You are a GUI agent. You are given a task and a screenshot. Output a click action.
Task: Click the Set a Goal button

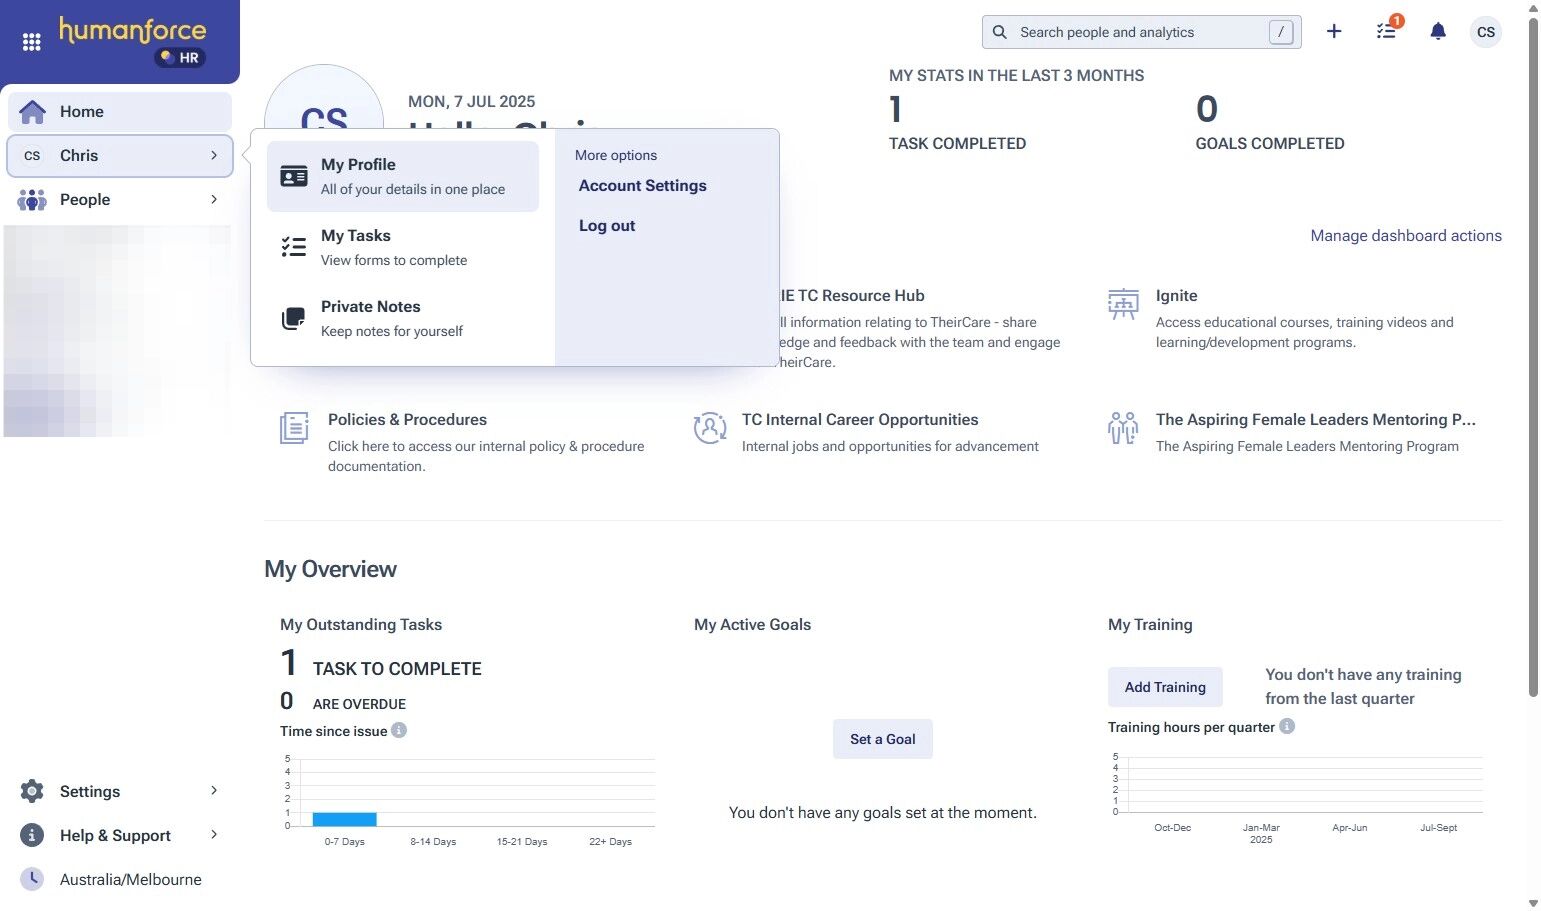pos(883,739)
